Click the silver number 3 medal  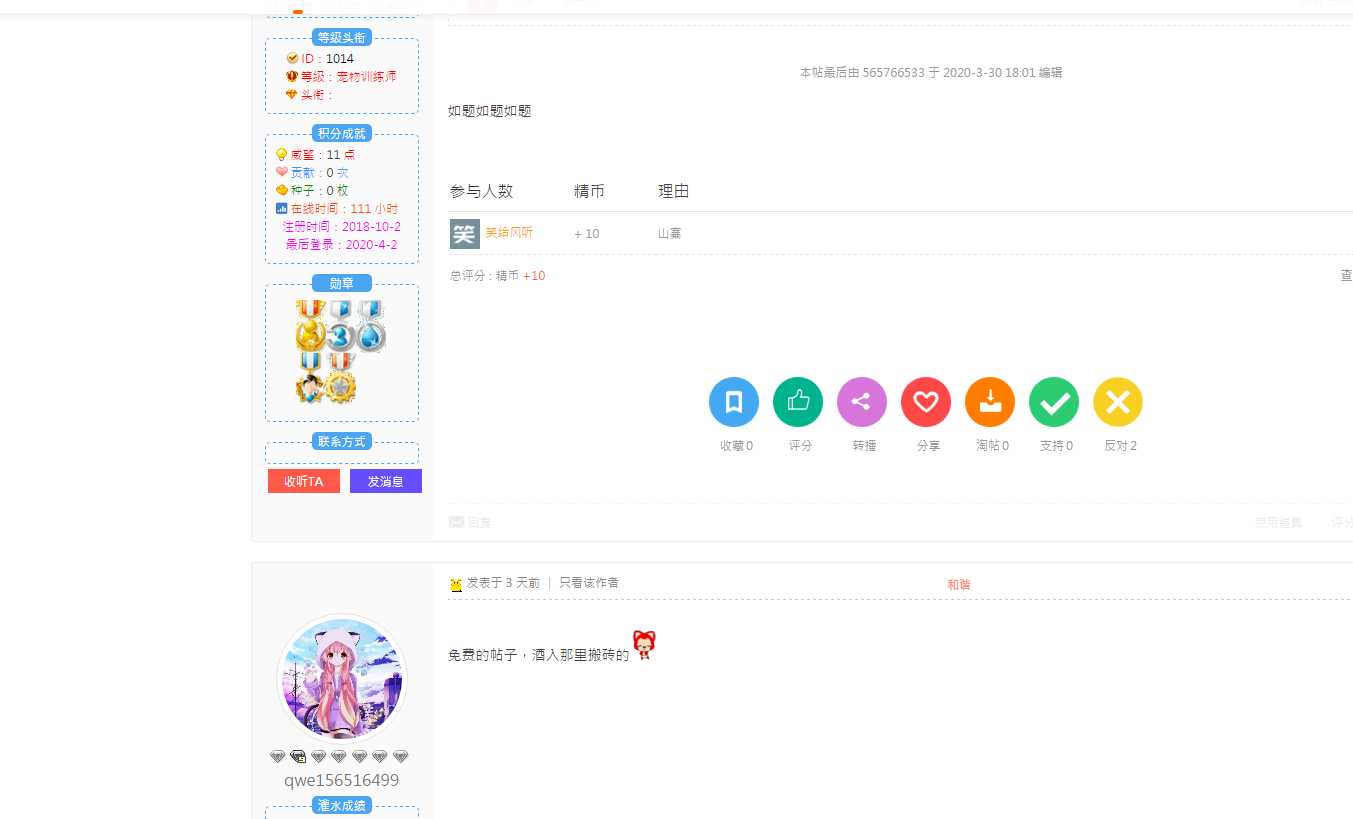(341, 326)
